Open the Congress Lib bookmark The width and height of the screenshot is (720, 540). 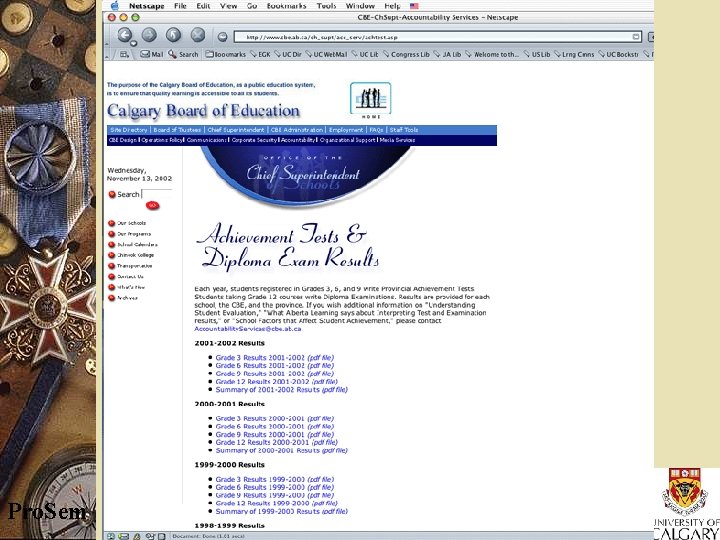tap(406, 54)
